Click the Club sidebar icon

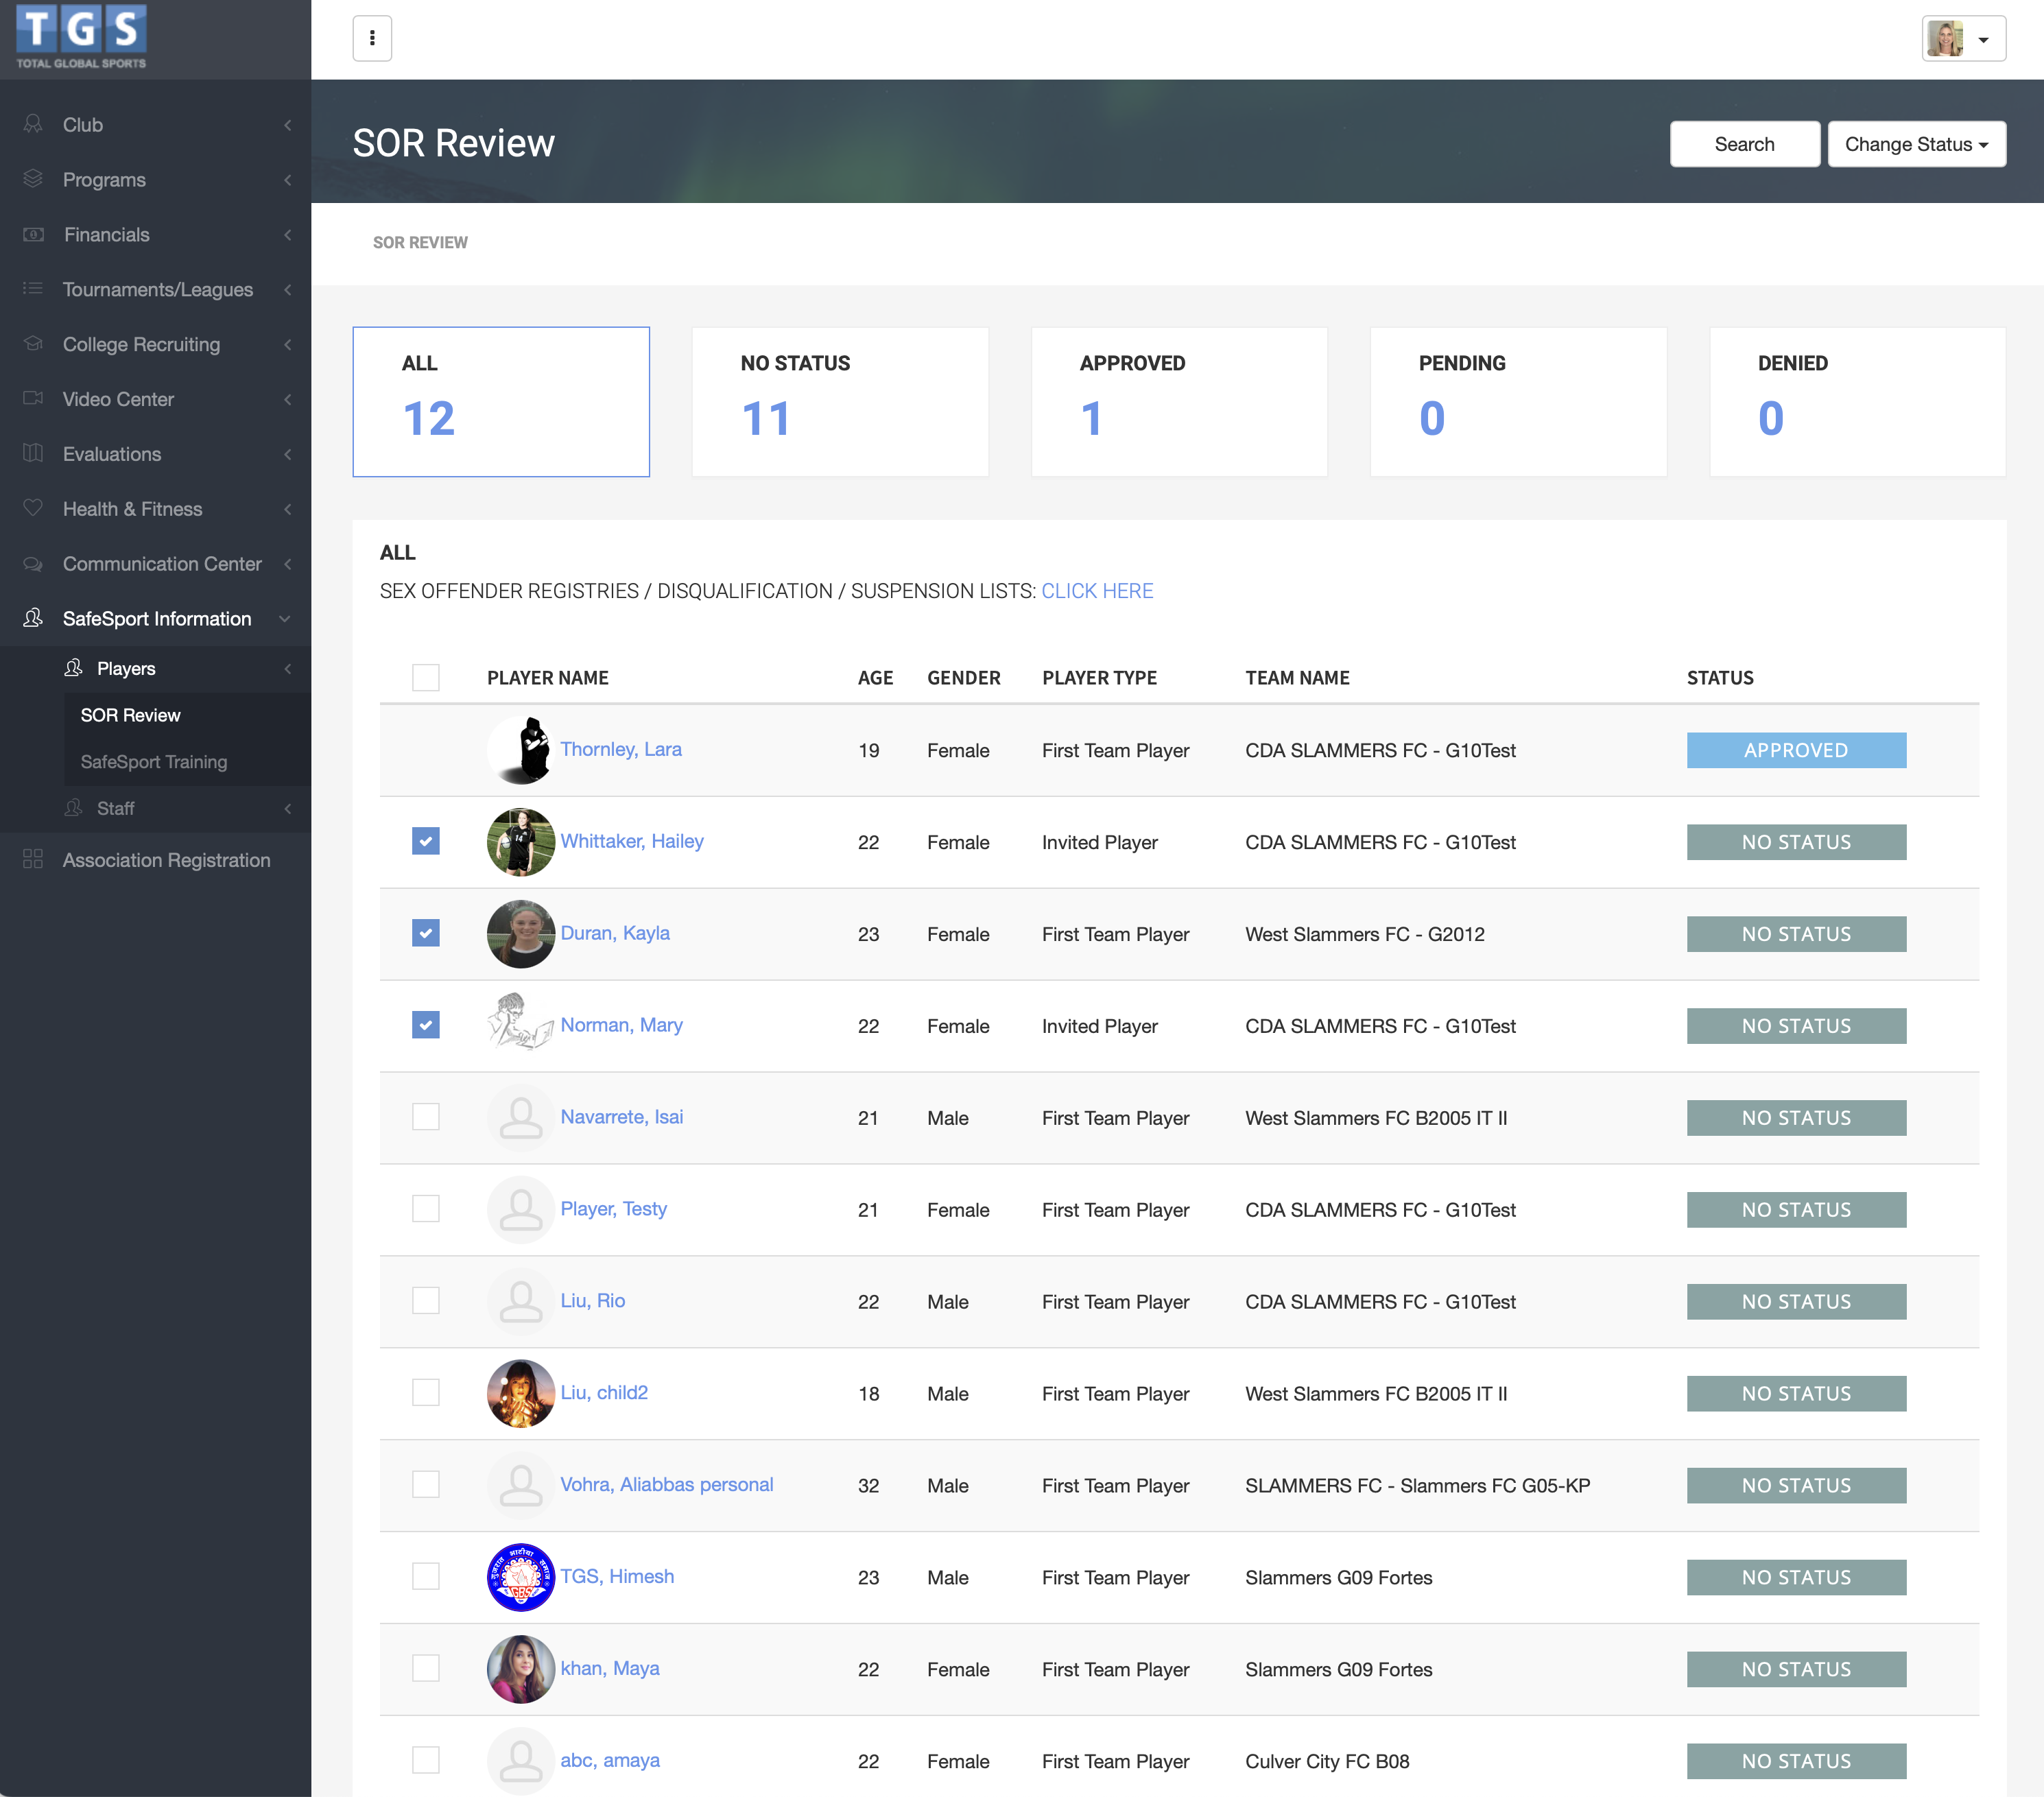coord(33,124)
